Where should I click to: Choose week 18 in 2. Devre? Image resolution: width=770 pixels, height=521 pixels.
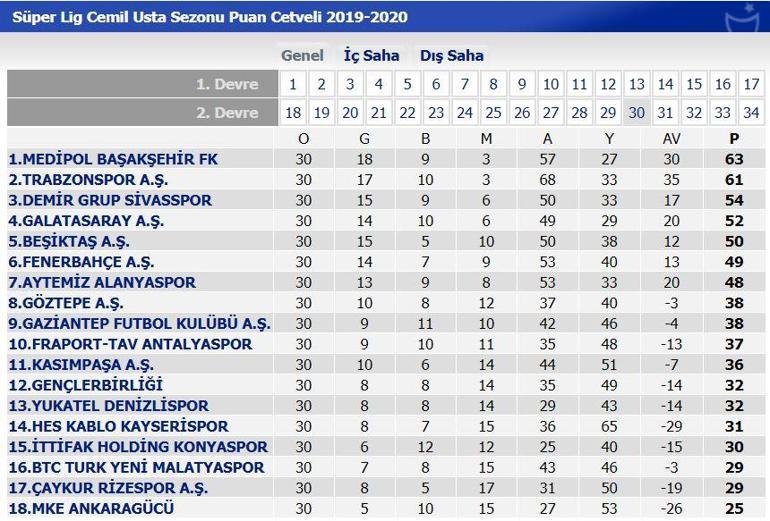(293, 113)
